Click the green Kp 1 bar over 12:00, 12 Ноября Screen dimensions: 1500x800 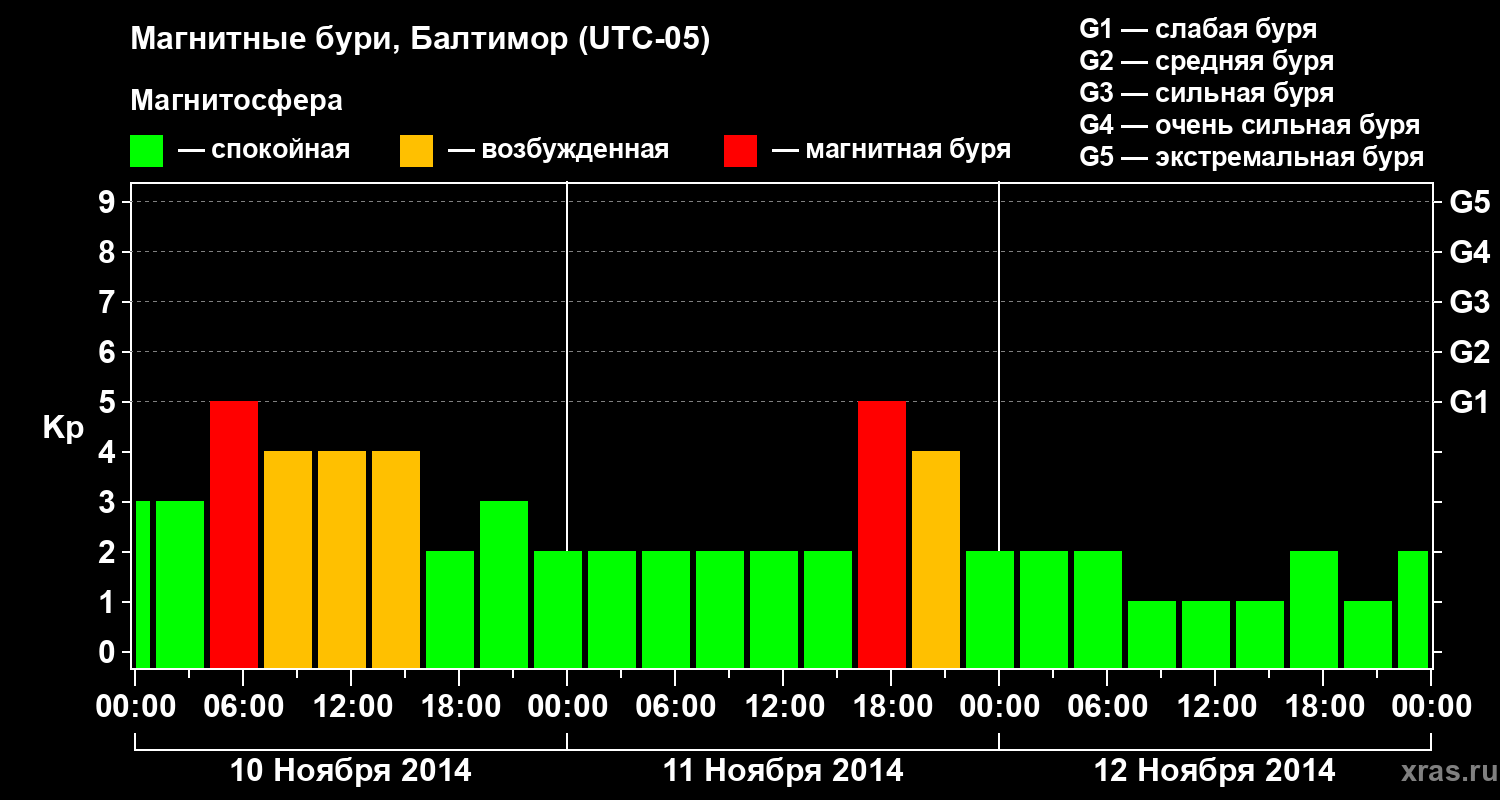tap(1206, 634)
